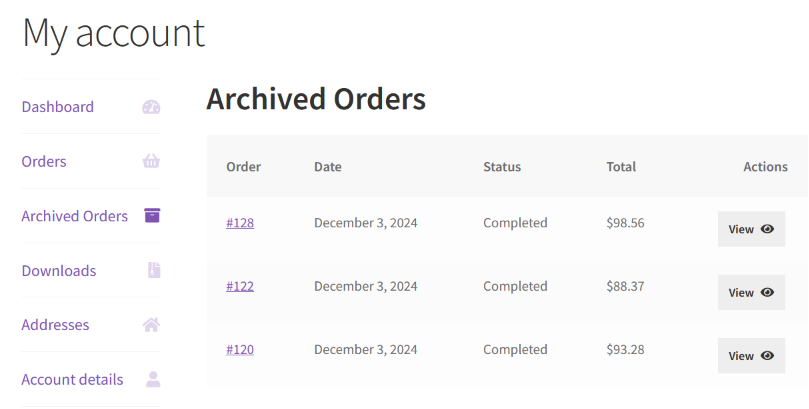The image size is (809, 409).
Task: Open Account details page
Action: [72, 379]
